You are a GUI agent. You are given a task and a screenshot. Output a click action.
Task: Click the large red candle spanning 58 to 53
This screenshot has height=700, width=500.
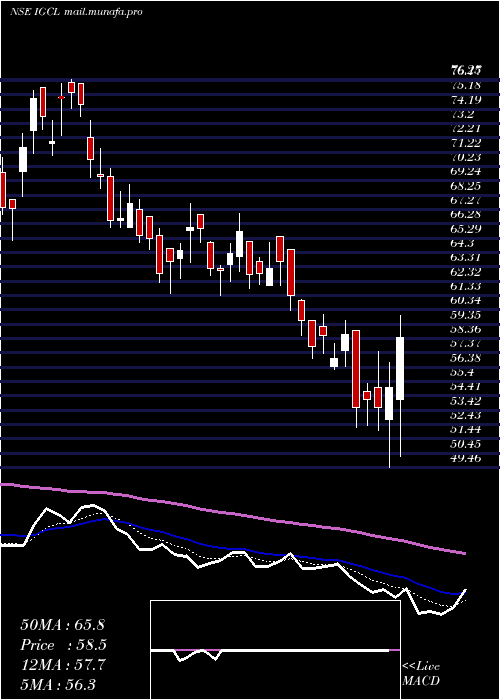[356, 369]
